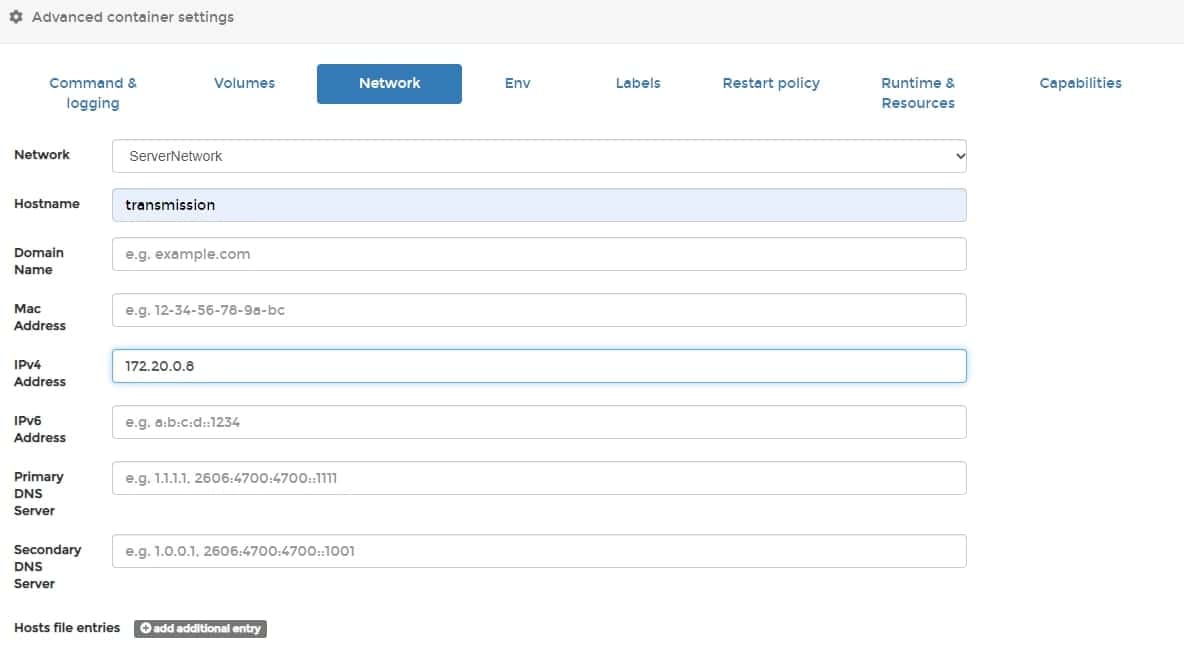Viewport: 1184px width, 668px height.
Task: Open the Volumes tab
Action: (x=244, y=83)
